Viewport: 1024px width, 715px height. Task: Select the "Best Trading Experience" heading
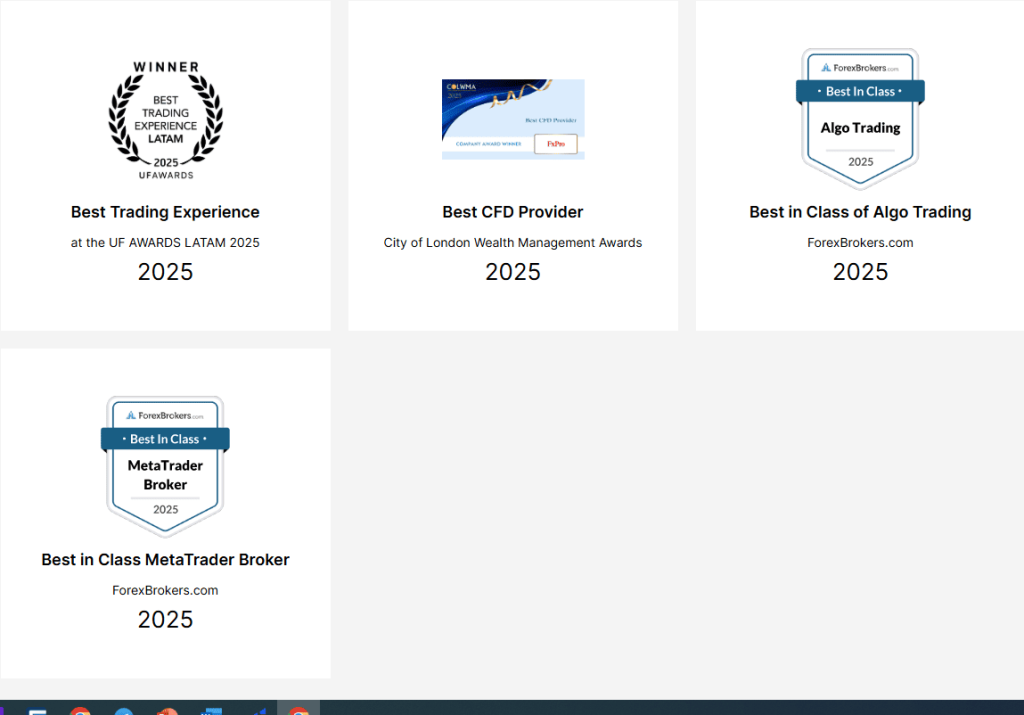point(165,212)
